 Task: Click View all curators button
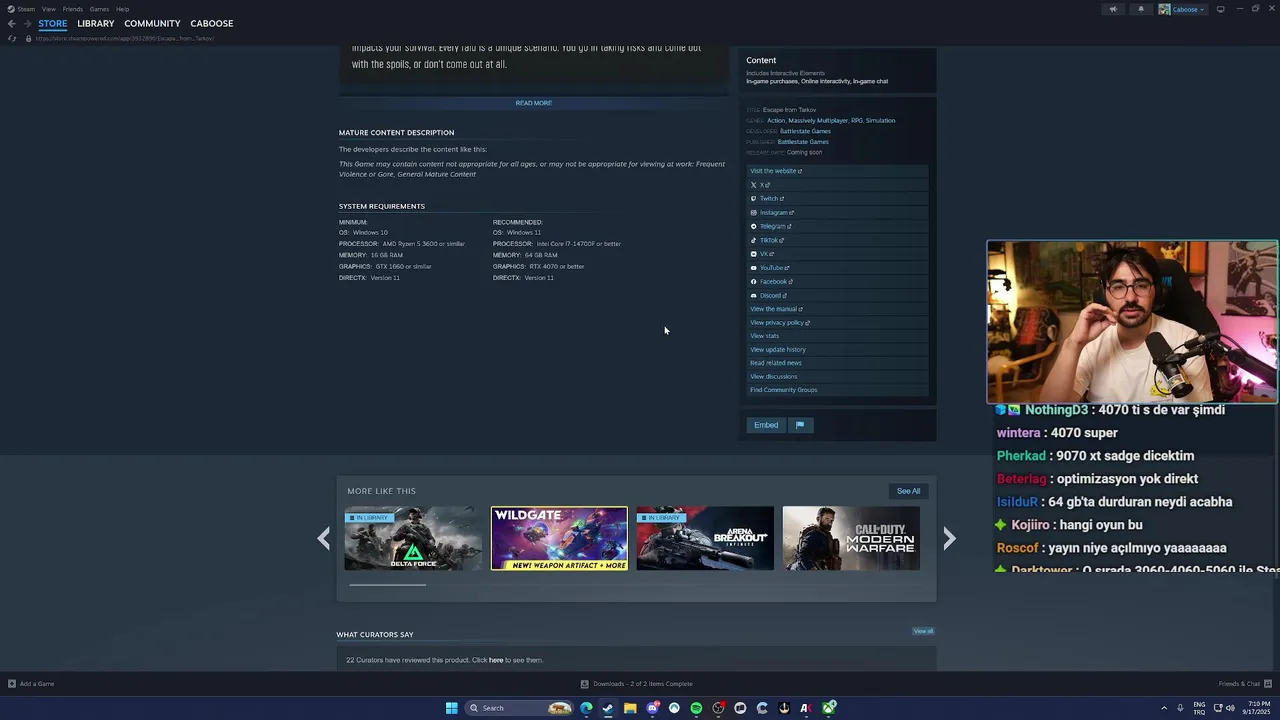tap(923, 631)
